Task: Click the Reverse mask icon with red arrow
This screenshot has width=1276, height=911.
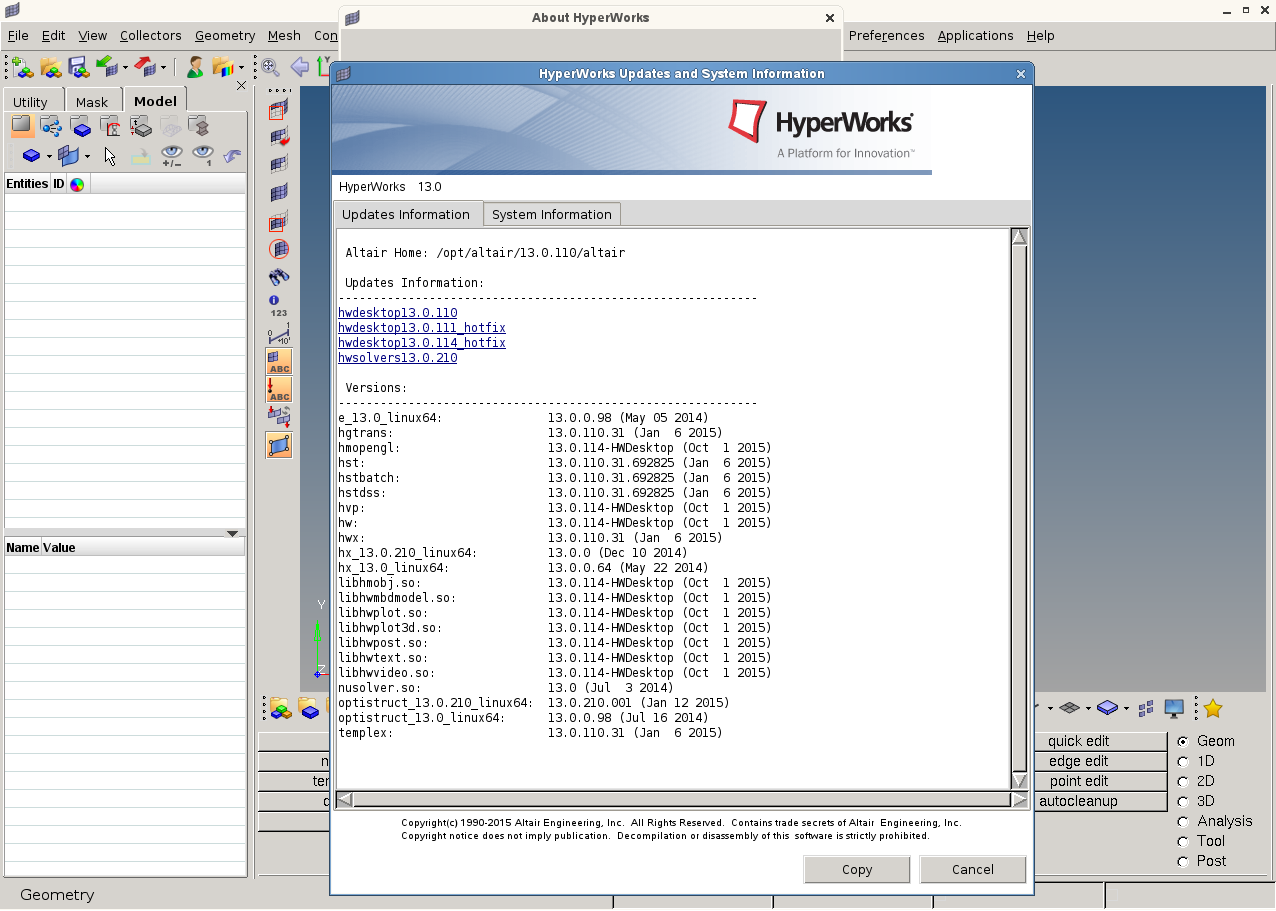Action: click(x=279, y=138)
